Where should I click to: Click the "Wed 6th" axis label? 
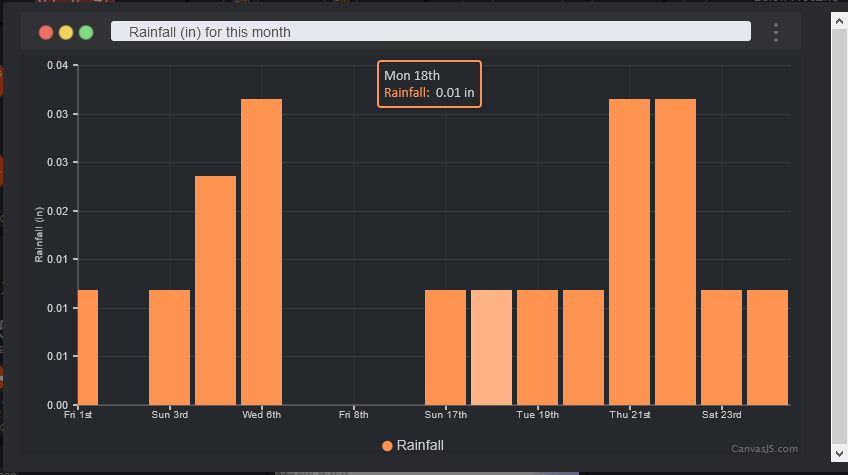click(x=262, y=415)
